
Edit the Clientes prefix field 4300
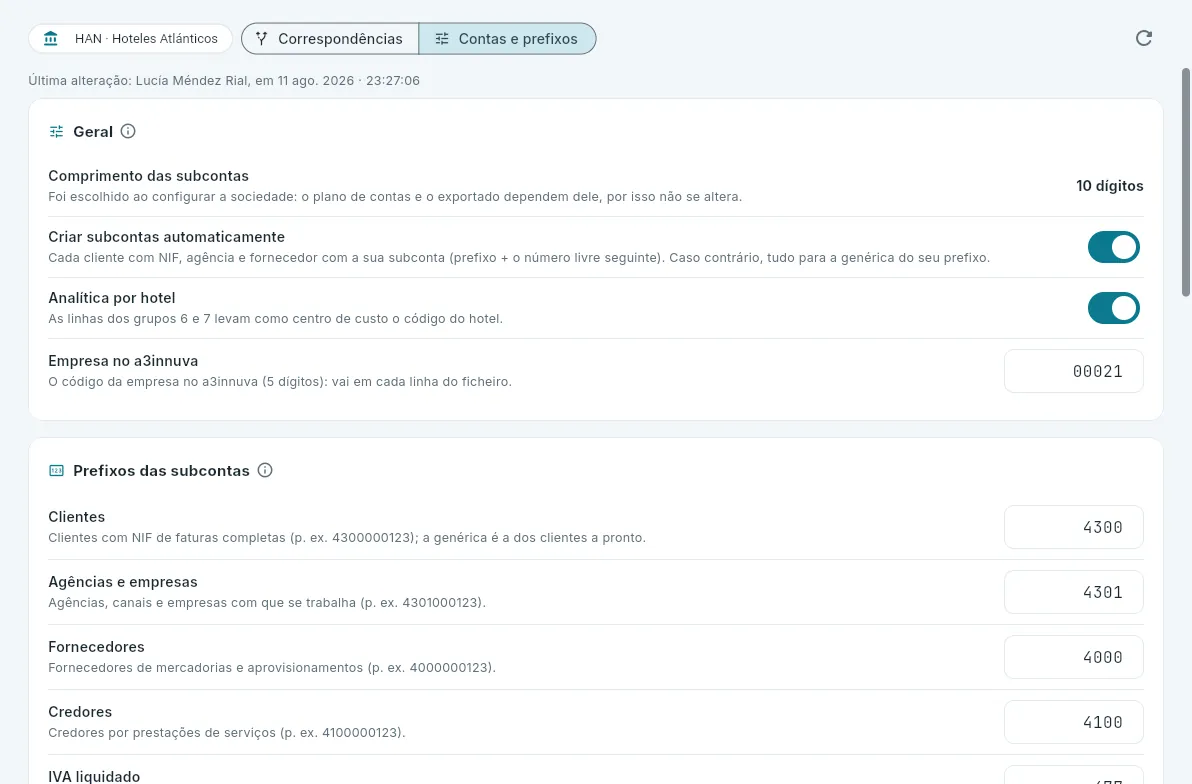[1073, 527]
